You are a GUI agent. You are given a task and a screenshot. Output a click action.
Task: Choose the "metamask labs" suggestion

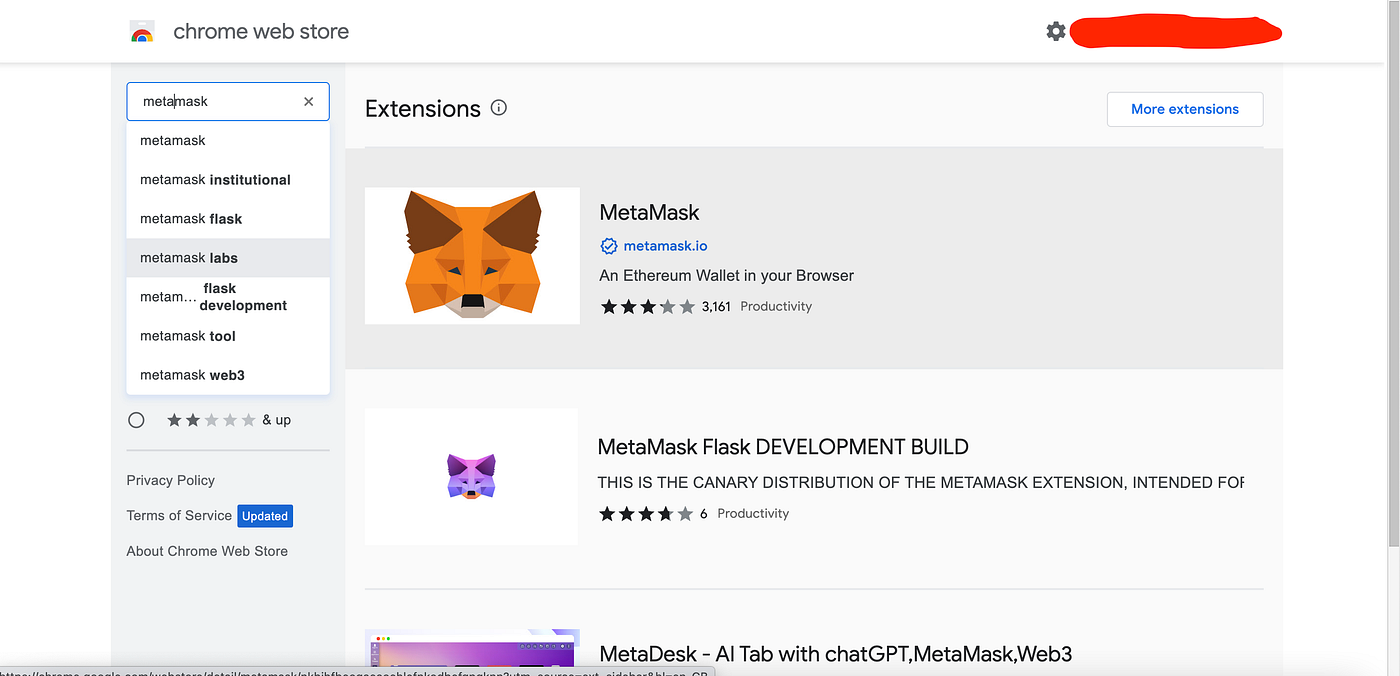228,258
